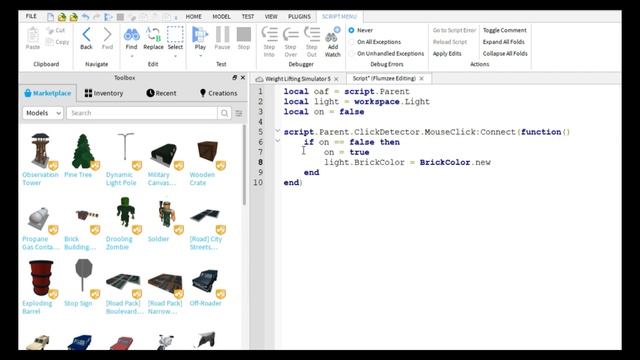Click the New file icon in quick toolbar

(50, 17)
